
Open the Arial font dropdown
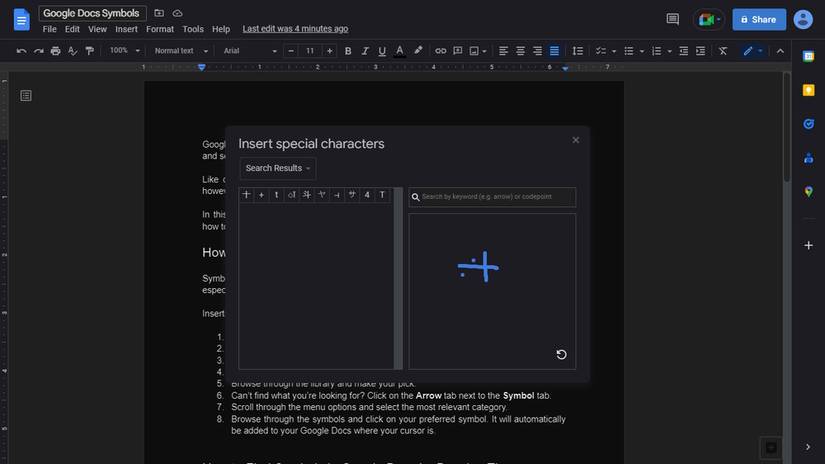point(246,51)
